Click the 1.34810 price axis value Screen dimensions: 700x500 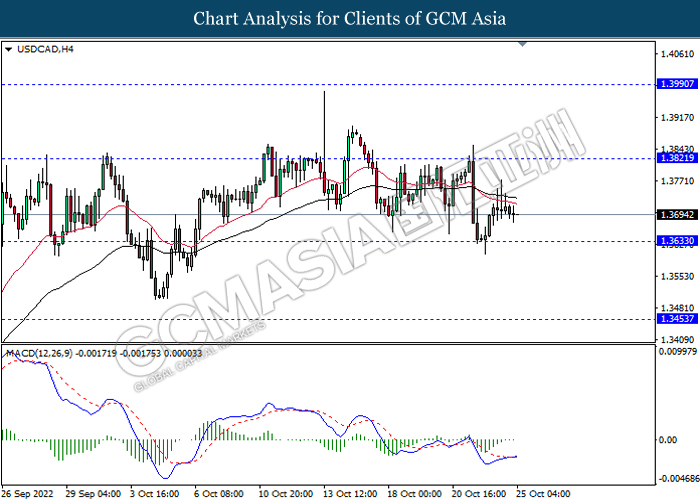point(677,308)
